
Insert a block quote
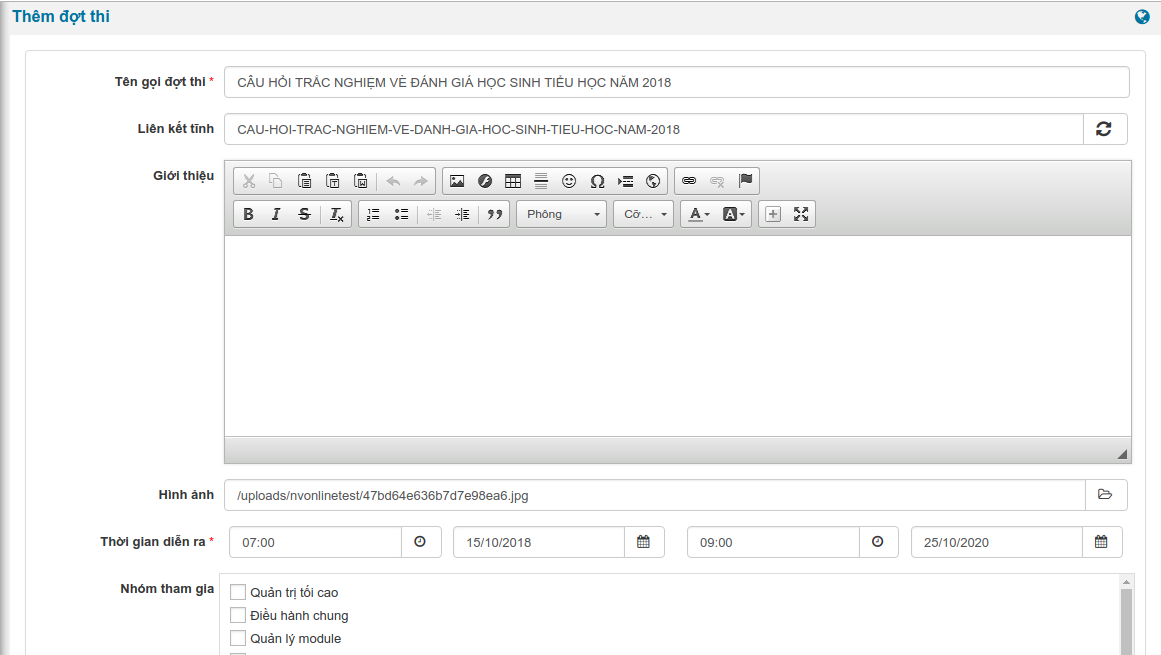(494, 214)
